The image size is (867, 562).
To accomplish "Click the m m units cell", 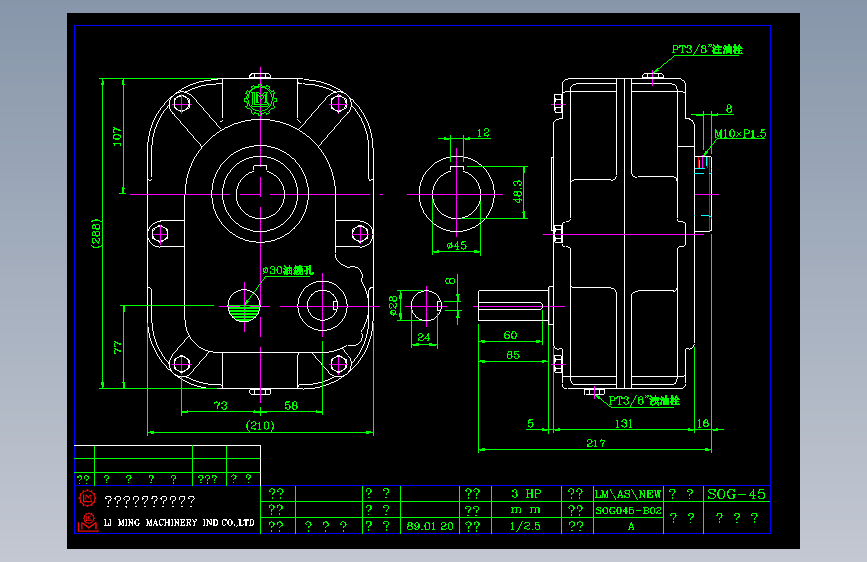I will pyautogui.click(x=526, y=510).
